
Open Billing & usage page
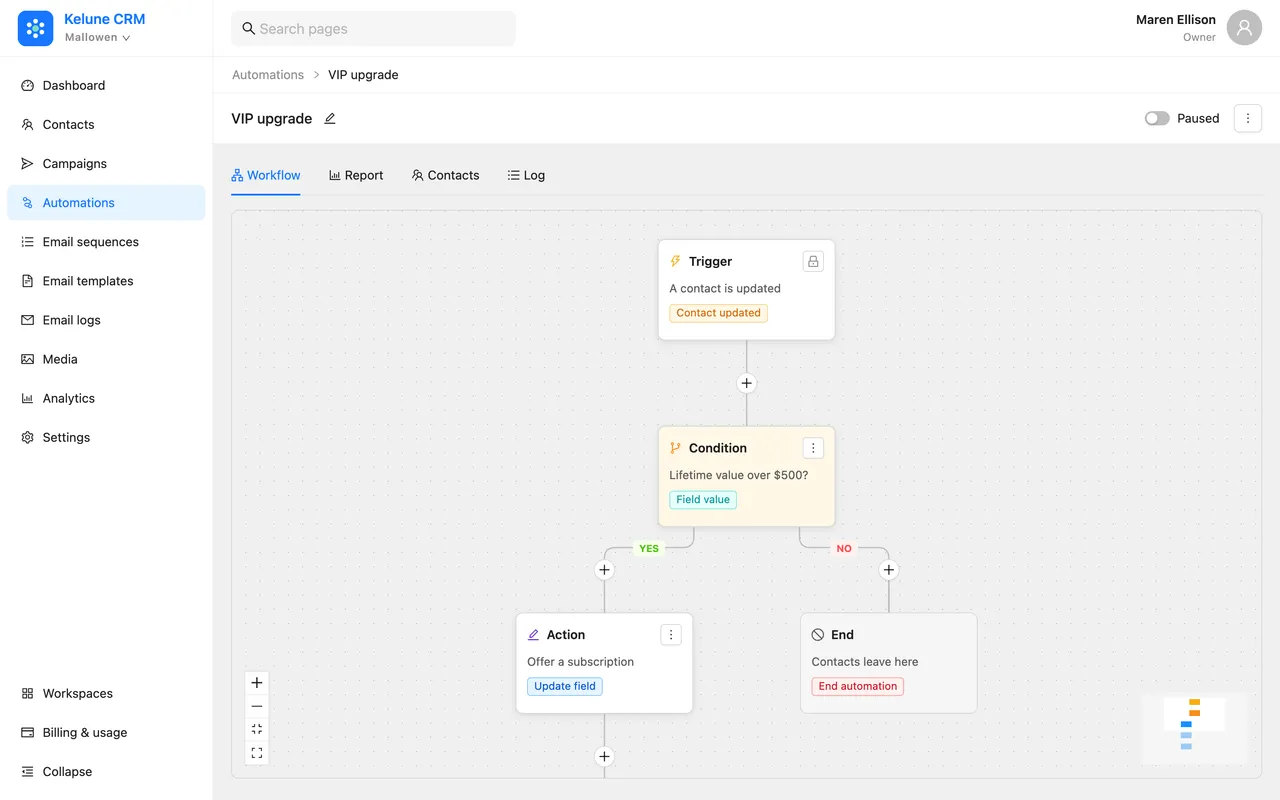click(x=106, y=732)
